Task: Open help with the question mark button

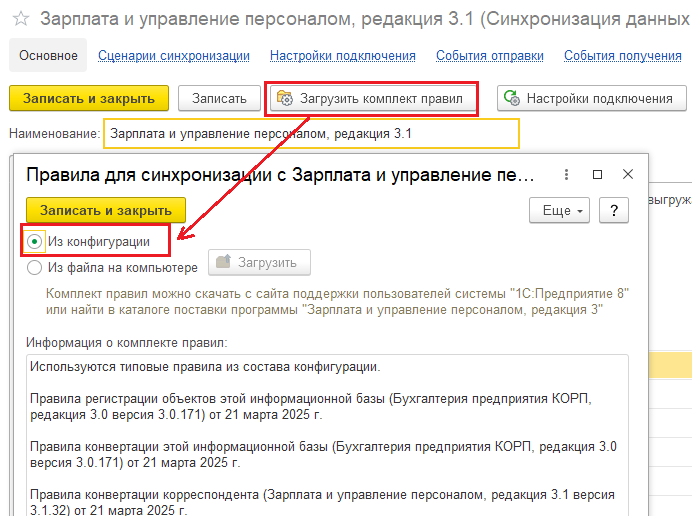Action: 613,211
